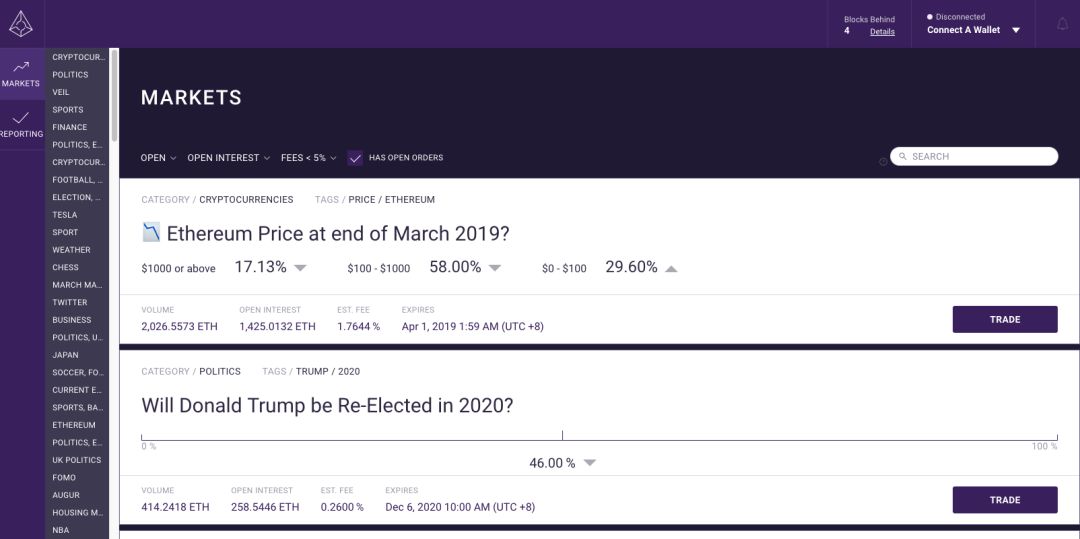Uncheck the Has Open Orders checkbox
1080x539 pixels.
355,158
